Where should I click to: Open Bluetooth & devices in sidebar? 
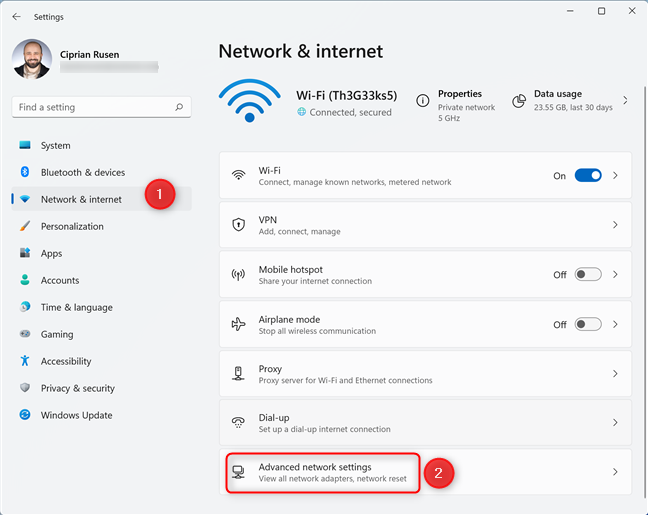click(101, 172)
